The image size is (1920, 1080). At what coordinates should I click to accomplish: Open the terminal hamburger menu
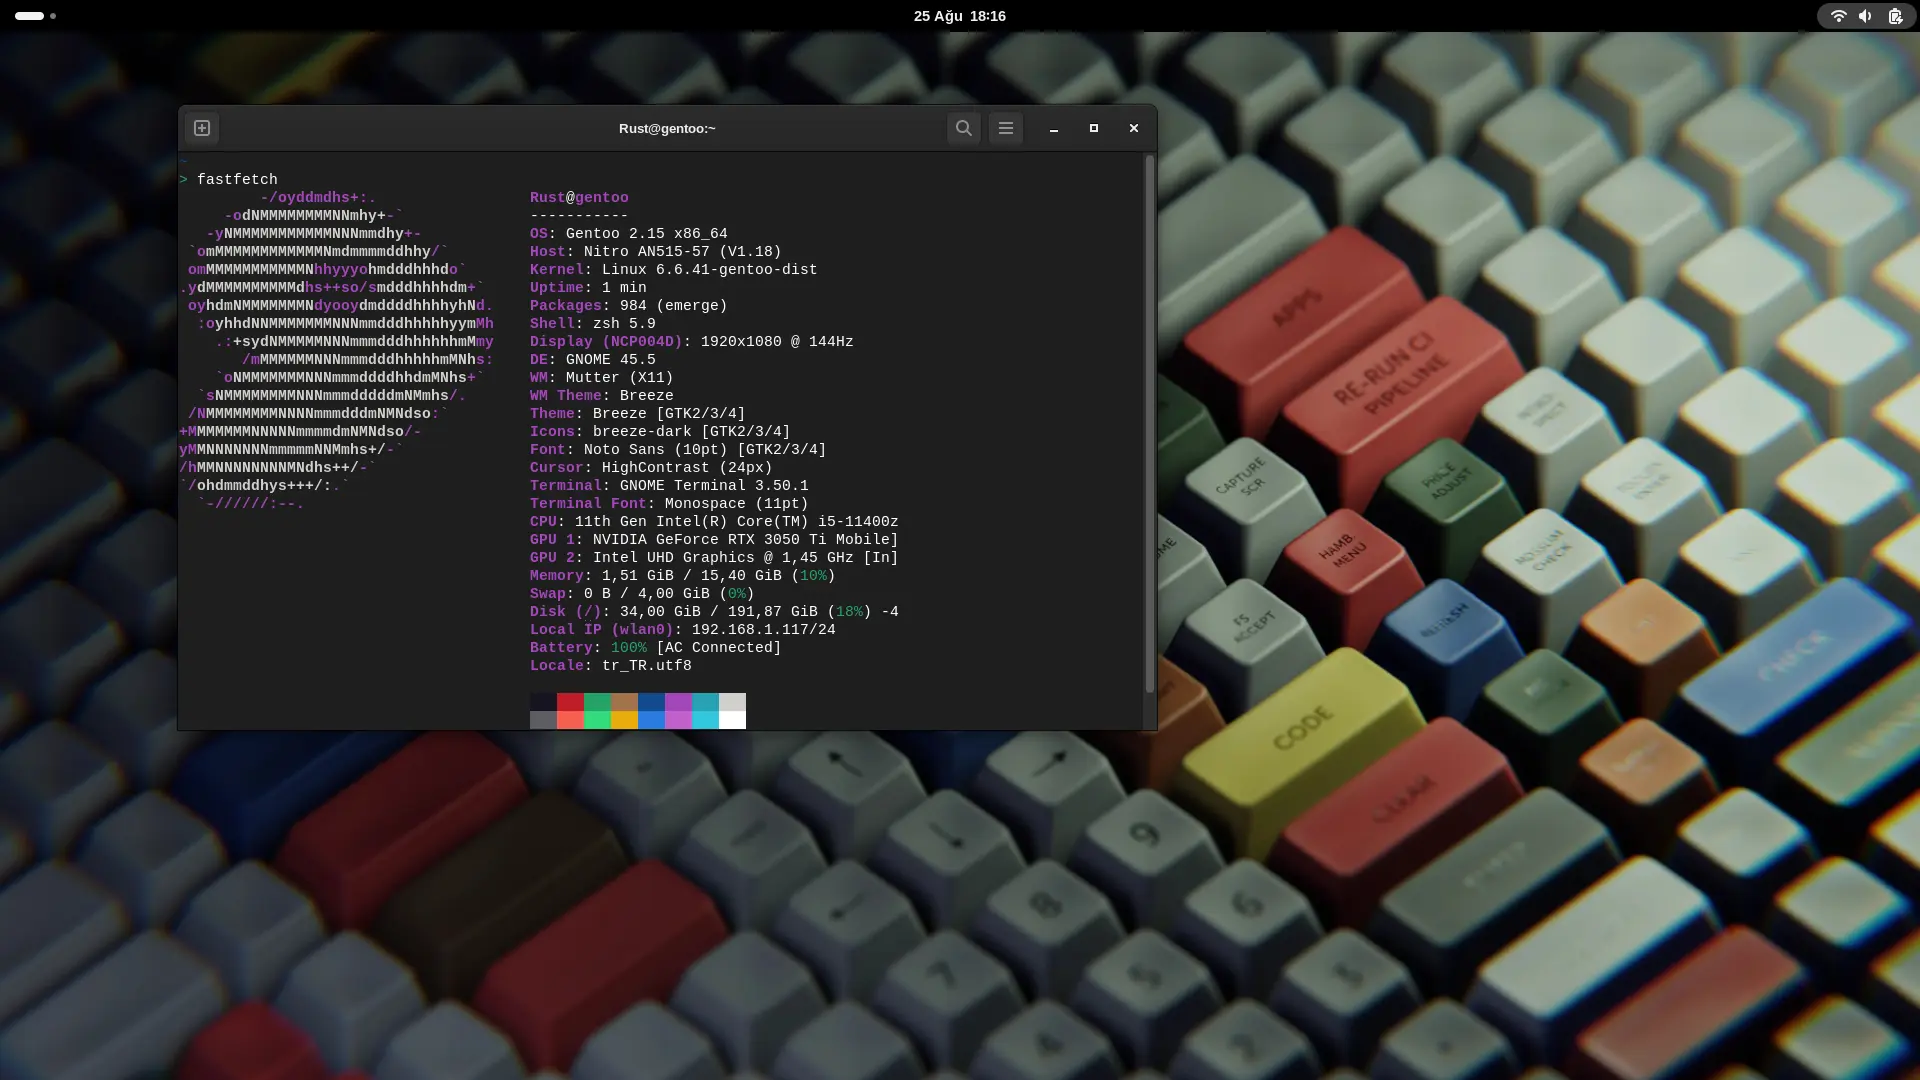click(1006, 128)
